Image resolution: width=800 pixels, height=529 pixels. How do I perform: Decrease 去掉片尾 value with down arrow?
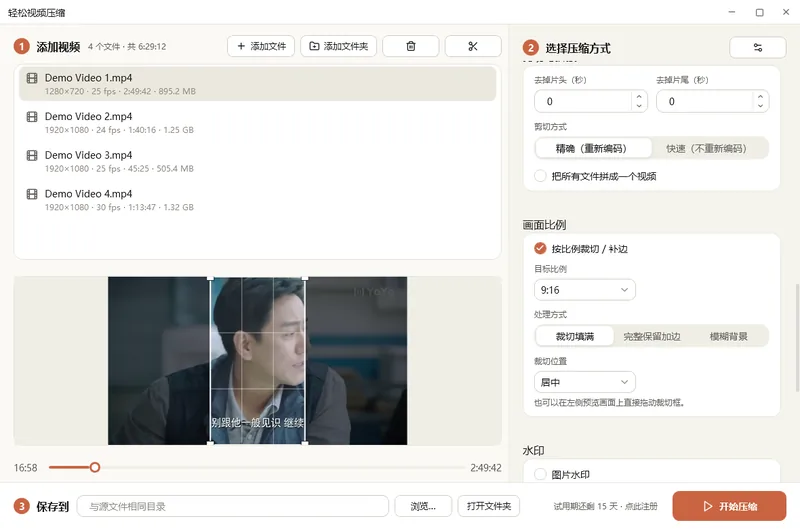pos(761,106)
